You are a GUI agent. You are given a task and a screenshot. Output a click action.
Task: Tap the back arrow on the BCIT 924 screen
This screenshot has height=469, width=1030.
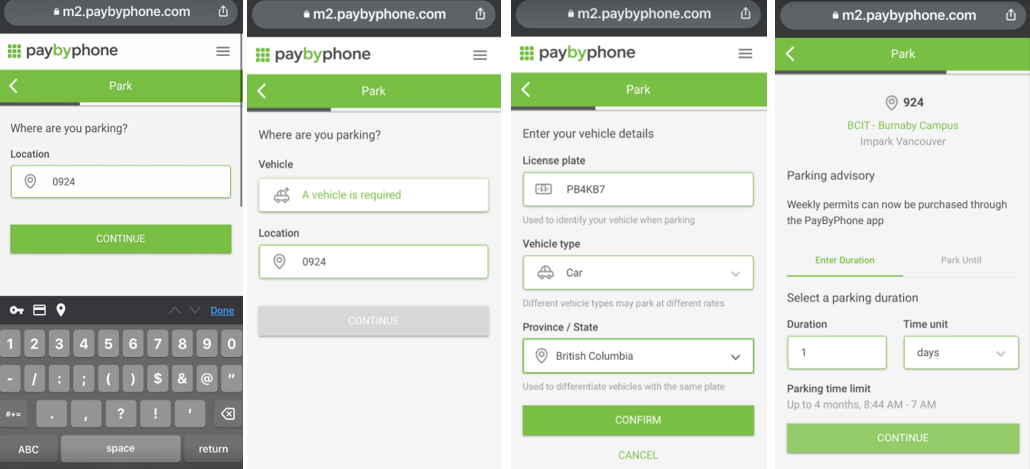pos(790,54)
